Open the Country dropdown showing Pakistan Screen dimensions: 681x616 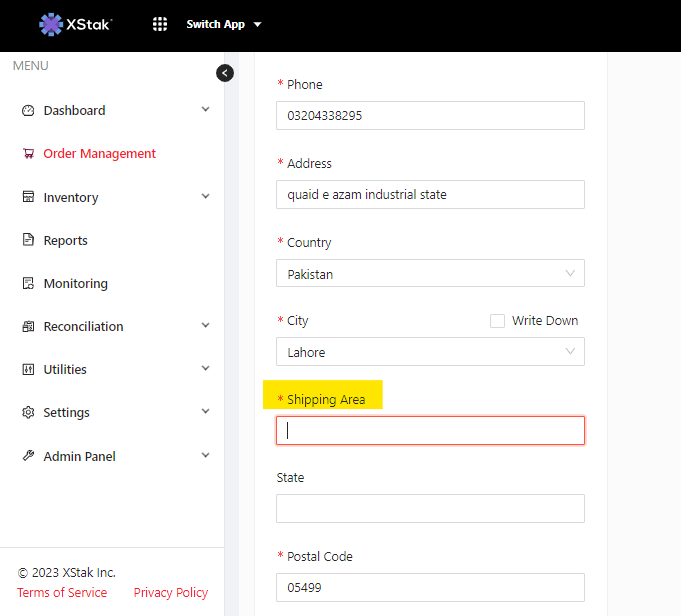coord(430,274)
